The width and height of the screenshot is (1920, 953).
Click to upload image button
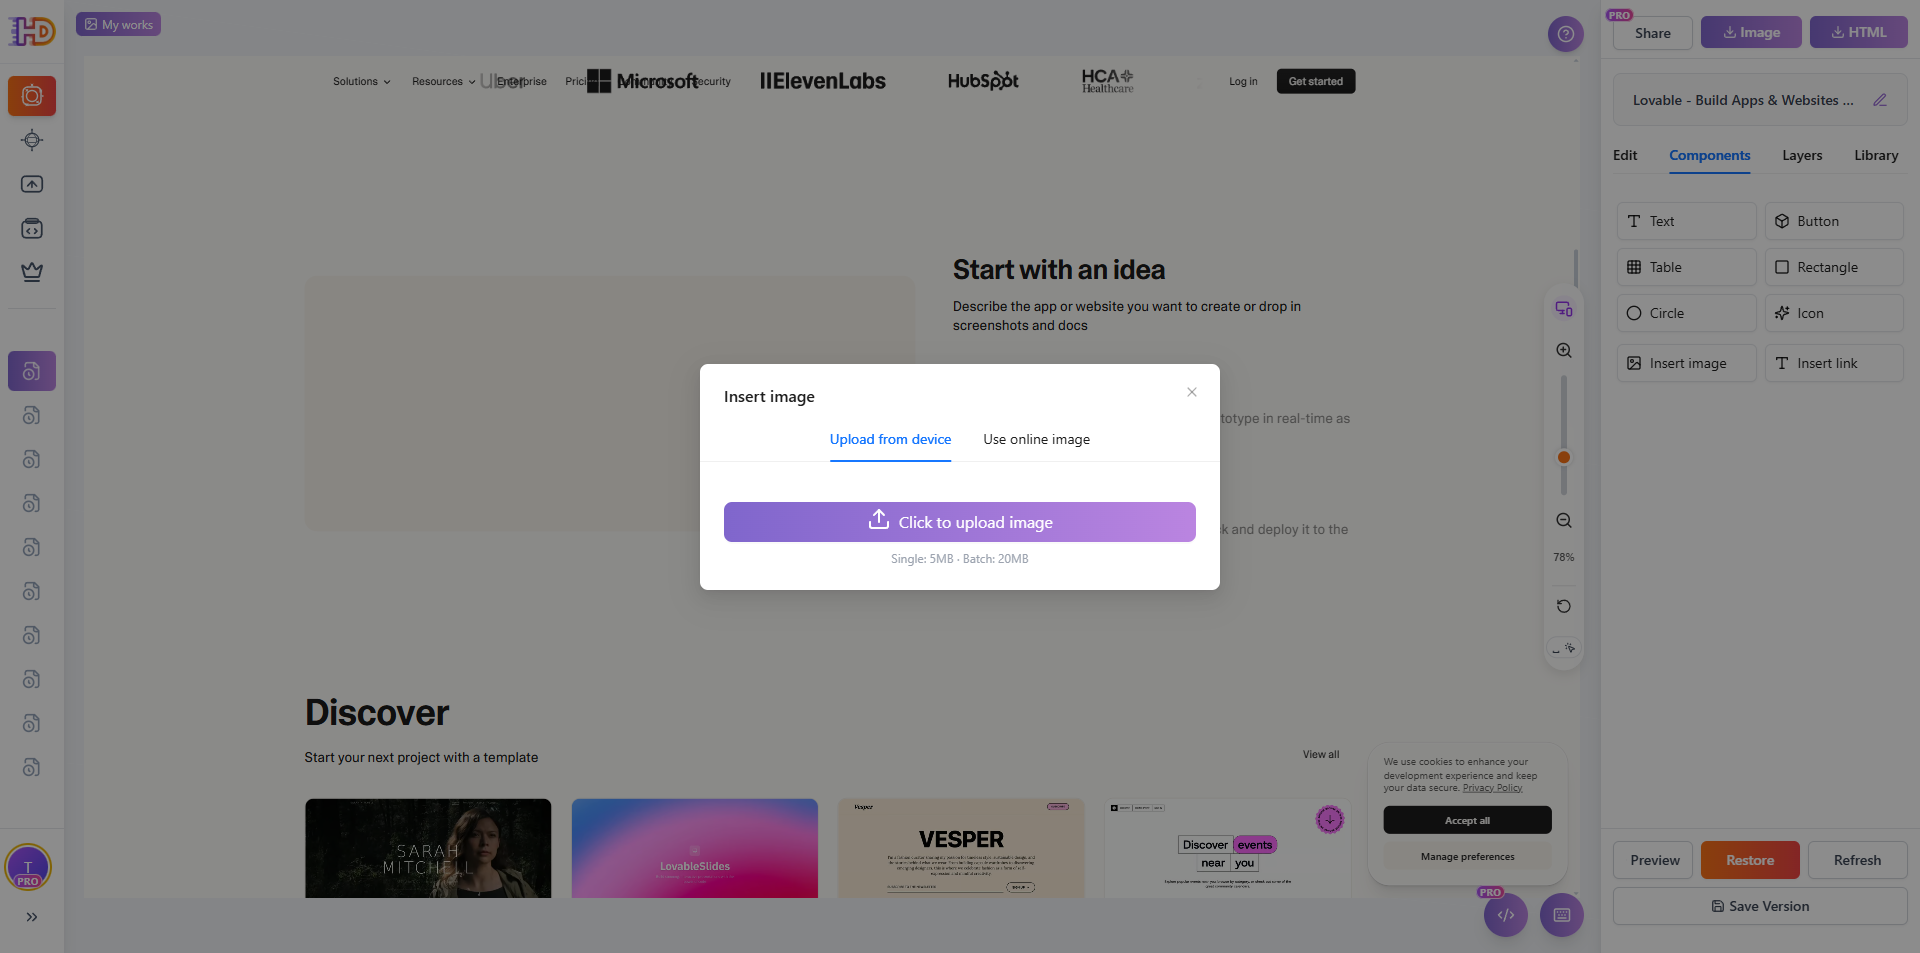pyautogui.click(x=959, y=522)
